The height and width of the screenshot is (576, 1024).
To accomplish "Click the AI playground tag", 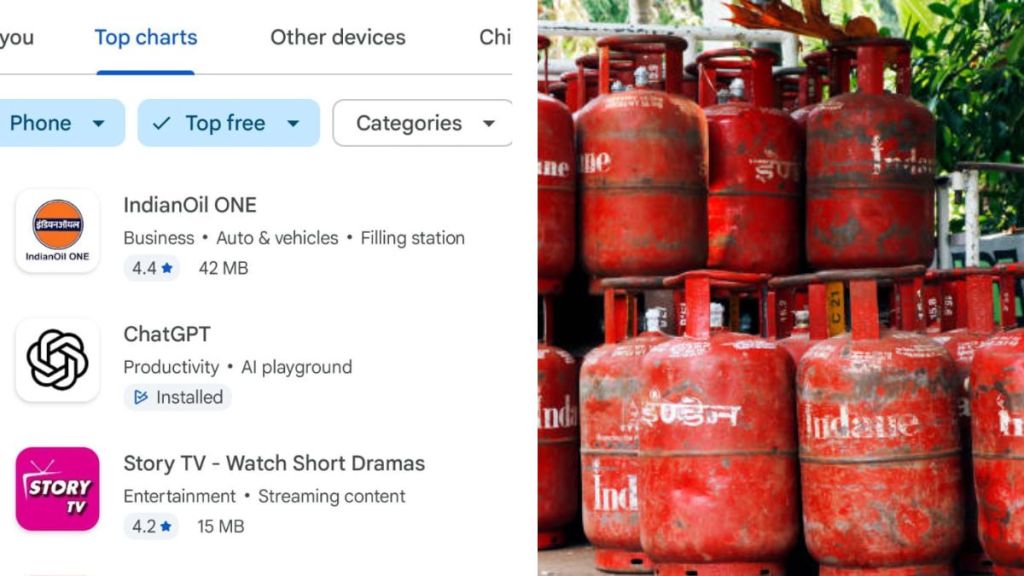I will tap(296, 367).
